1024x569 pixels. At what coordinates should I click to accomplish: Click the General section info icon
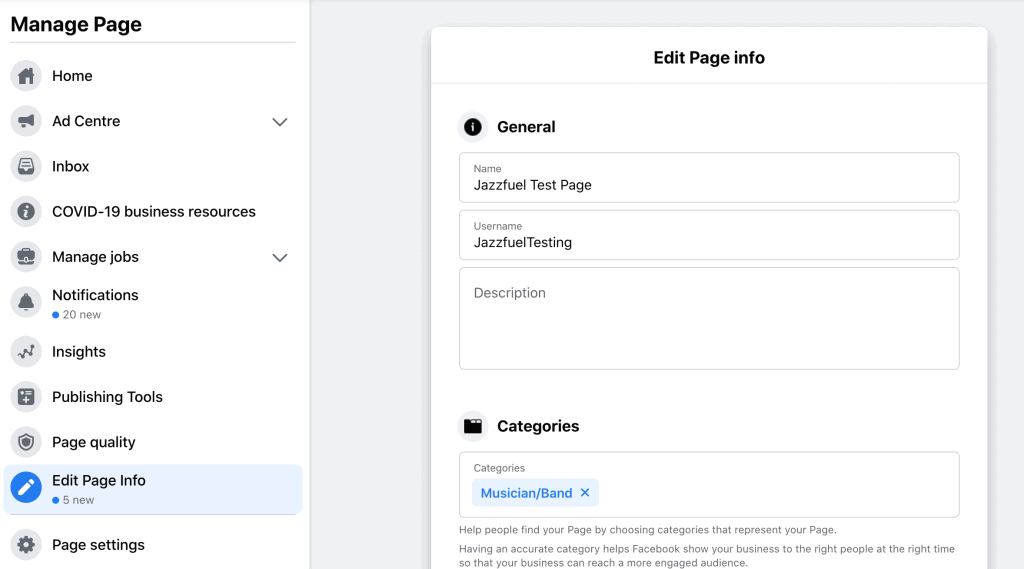click(x=473, y=127)
